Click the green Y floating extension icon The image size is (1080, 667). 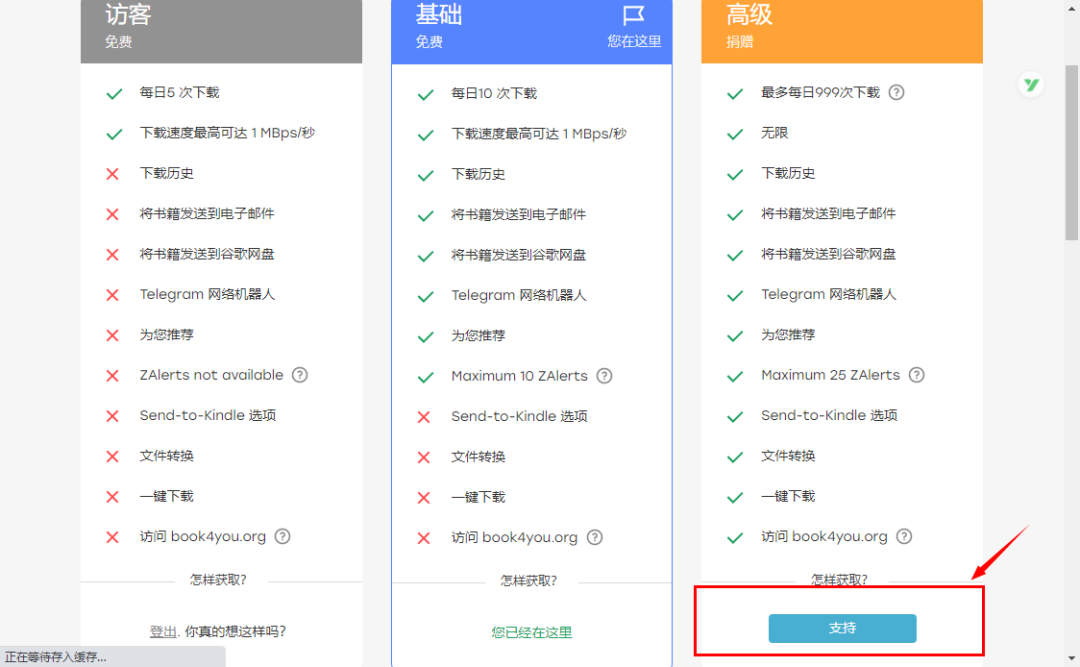coord(1031,85)
